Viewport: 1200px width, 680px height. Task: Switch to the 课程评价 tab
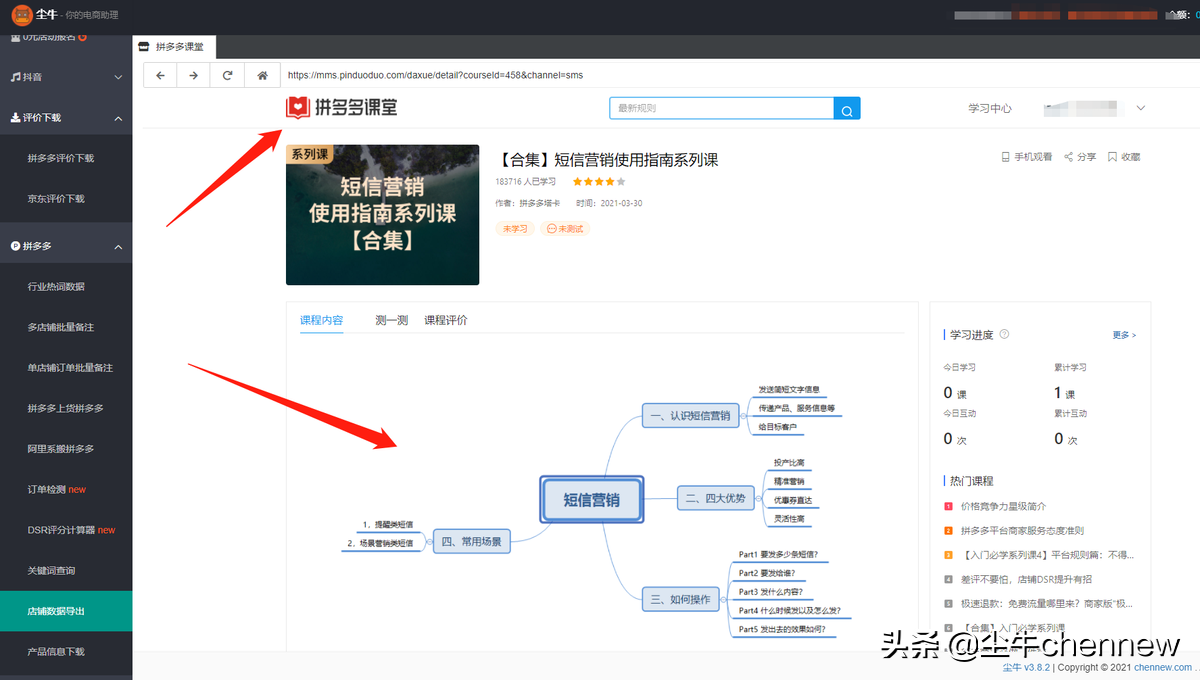tap(446, 320)
